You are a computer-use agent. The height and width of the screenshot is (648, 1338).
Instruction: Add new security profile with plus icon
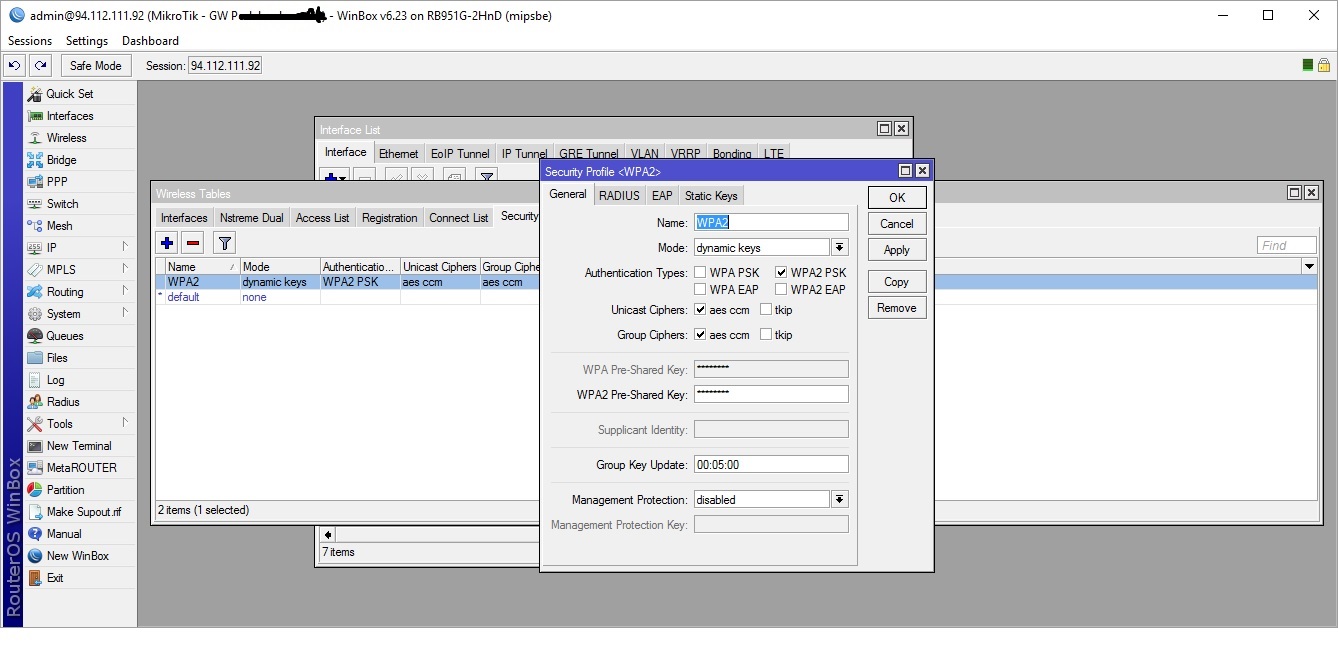point(167,243)
